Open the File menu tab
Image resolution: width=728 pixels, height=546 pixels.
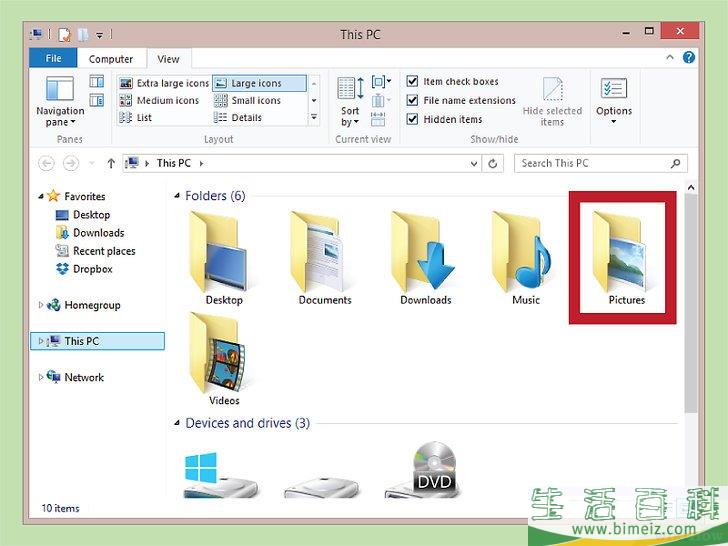click(53, 59)
